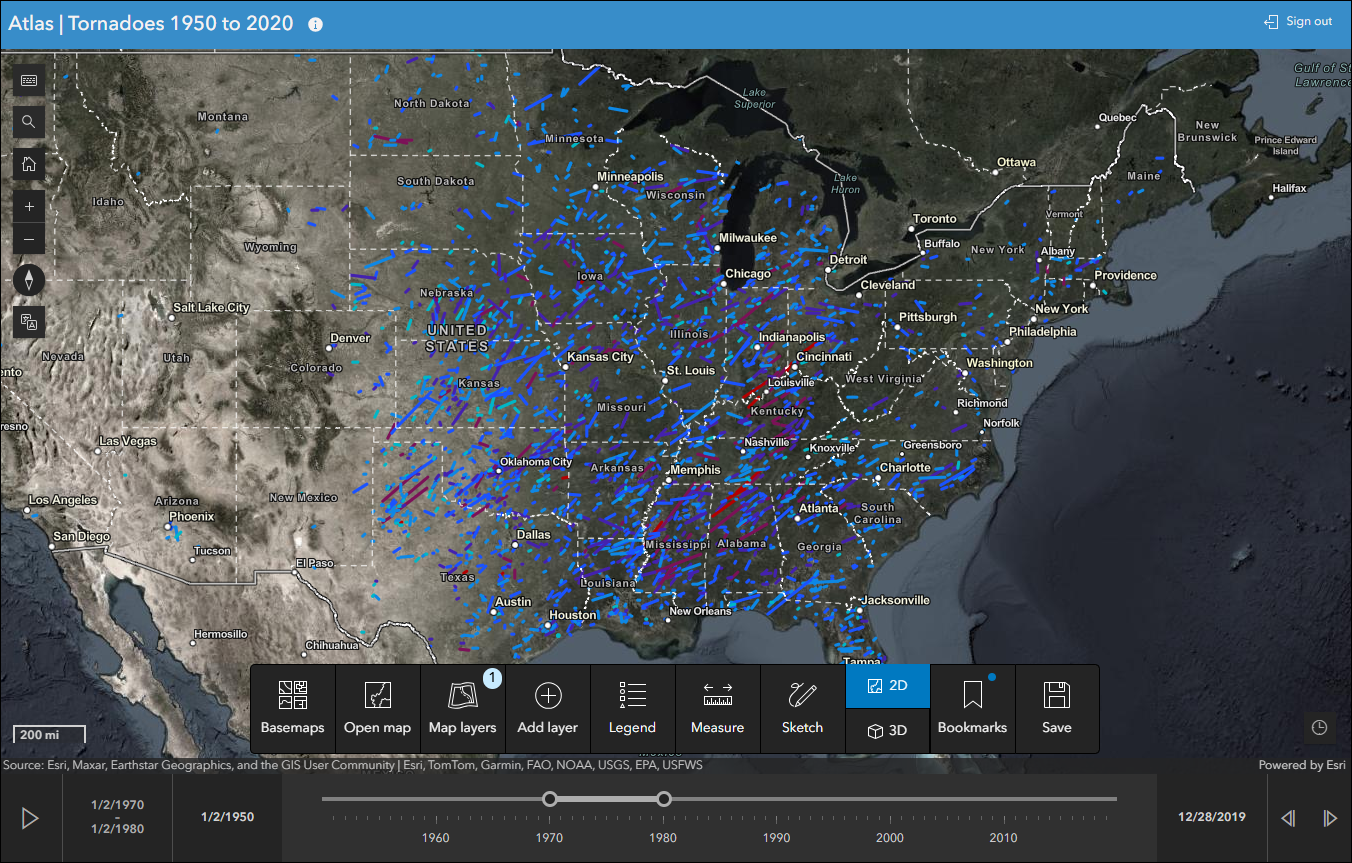Click the Indianapolis map label

point(792,338)
